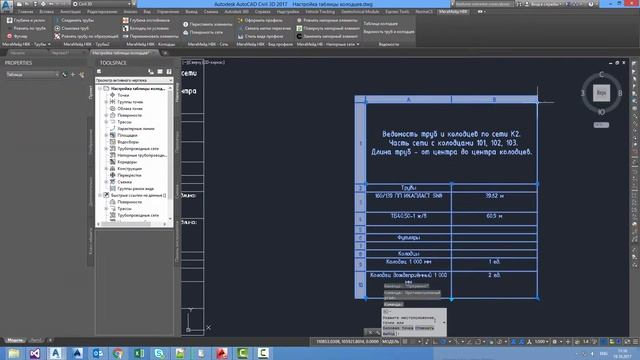Viewport: 640px width, 360px height.
Task: Click the command line settings wrench icon
Action: click(378, 332)
